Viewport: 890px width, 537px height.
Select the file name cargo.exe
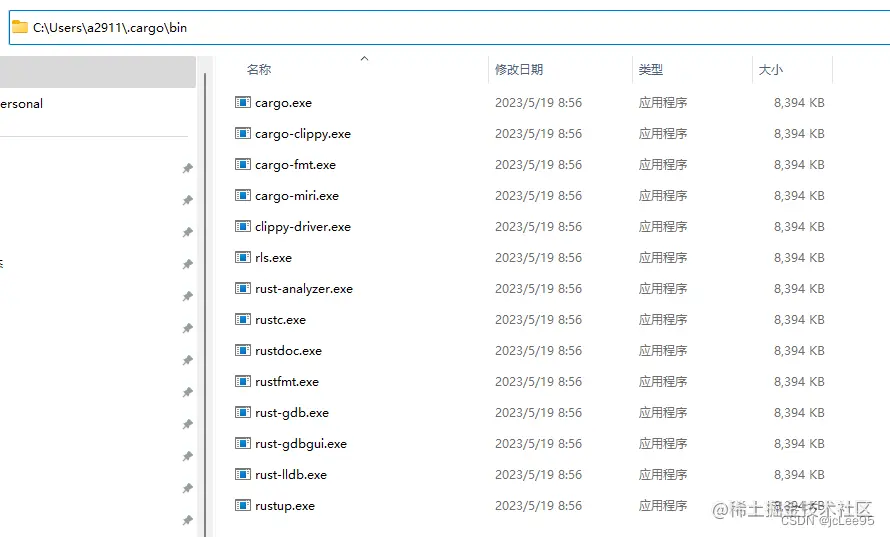pos(283,103)
